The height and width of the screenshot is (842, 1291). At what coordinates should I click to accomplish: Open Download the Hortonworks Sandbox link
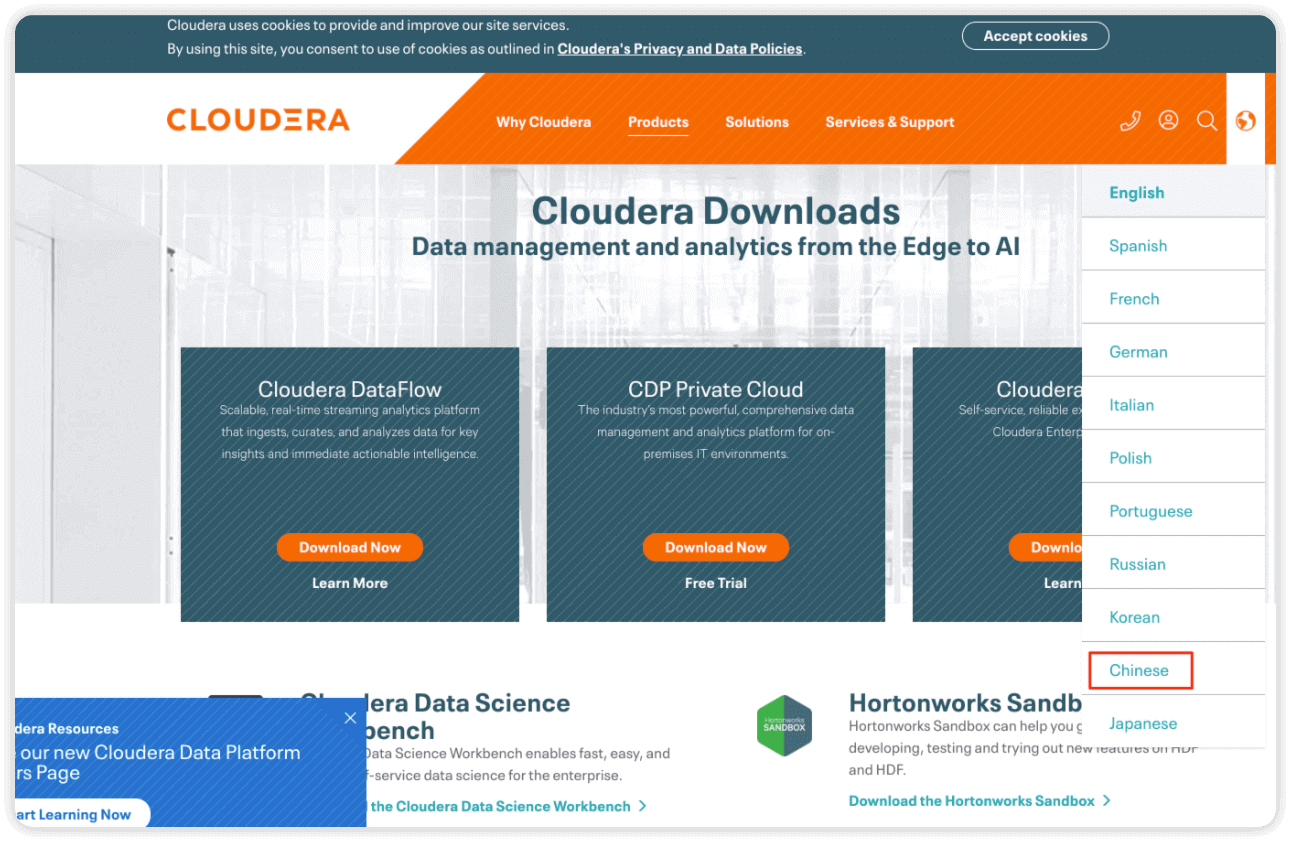[971, 801]
